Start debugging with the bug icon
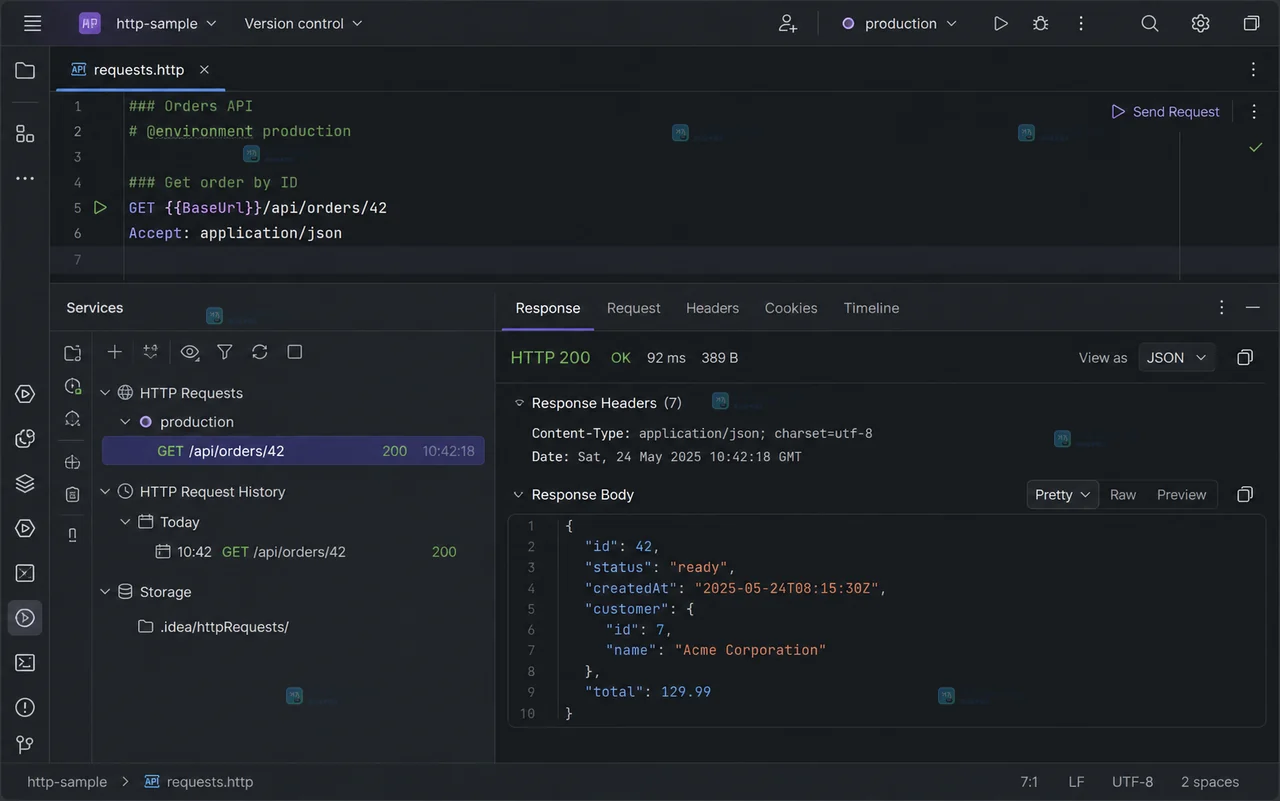 click(1040, 23)
